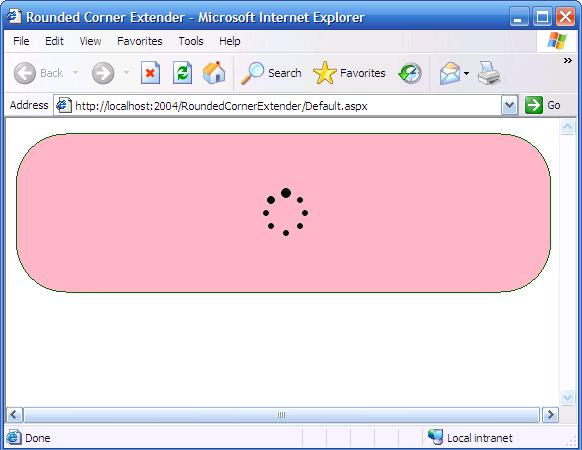Viewport: 582px width, 450px height.
Task: Expand the Forward button history dropdown arrow
Action: coord(126,72)
